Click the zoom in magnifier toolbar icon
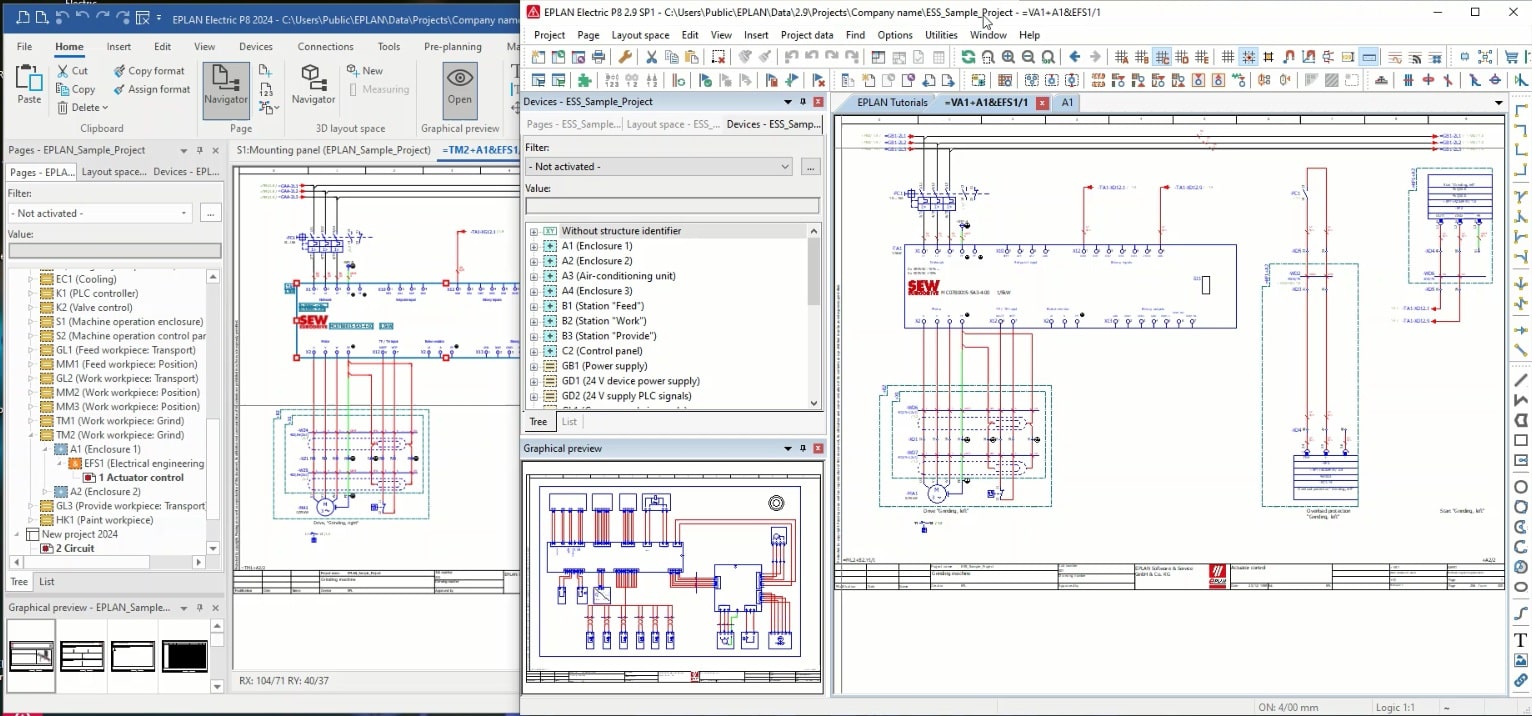 [x=1008, y=57]
